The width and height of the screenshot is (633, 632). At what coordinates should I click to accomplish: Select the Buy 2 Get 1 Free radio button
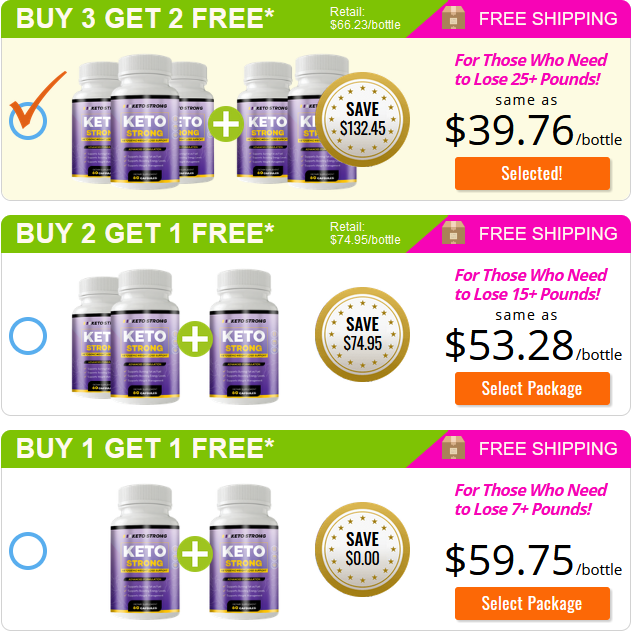[x=28, y=336]
